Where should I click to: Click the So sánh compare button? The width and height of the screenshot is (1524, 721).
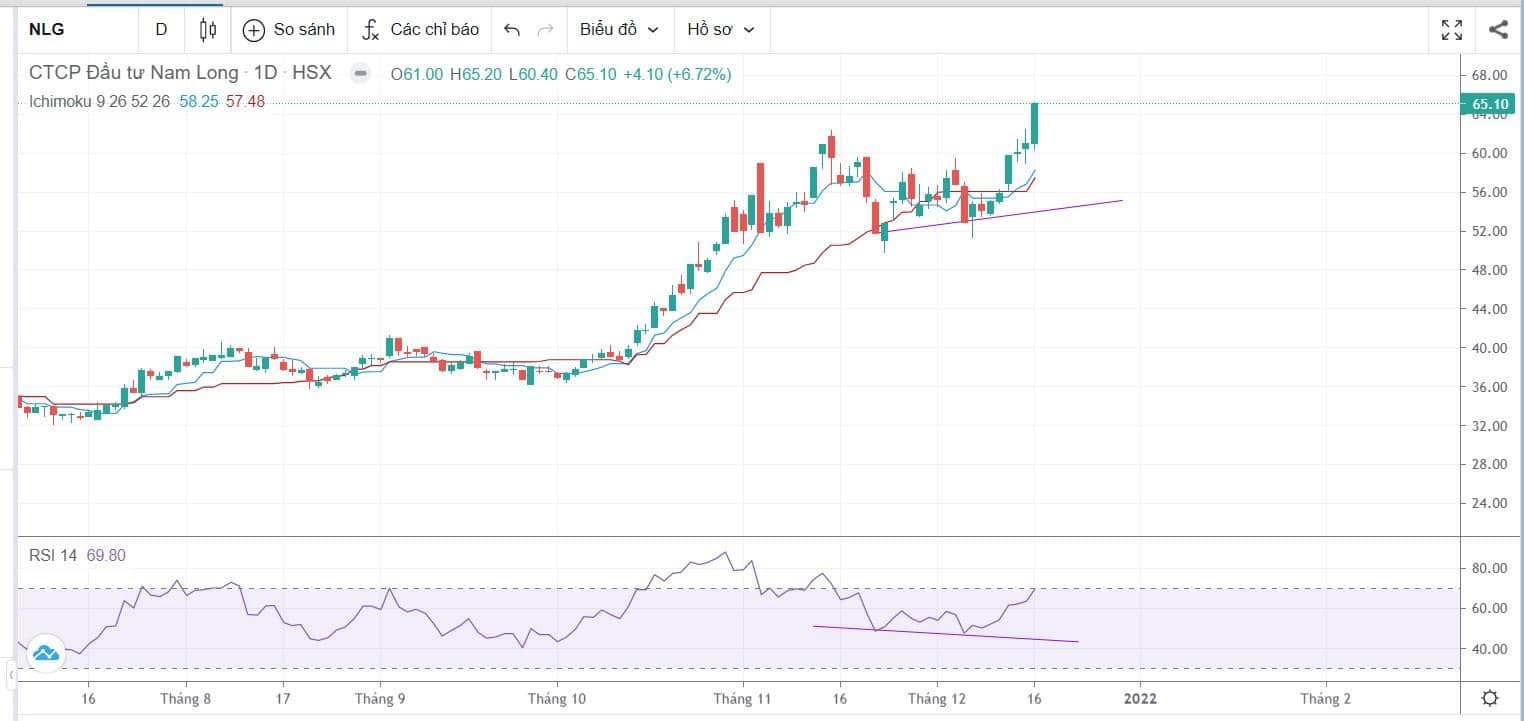(x=290, y=29)
